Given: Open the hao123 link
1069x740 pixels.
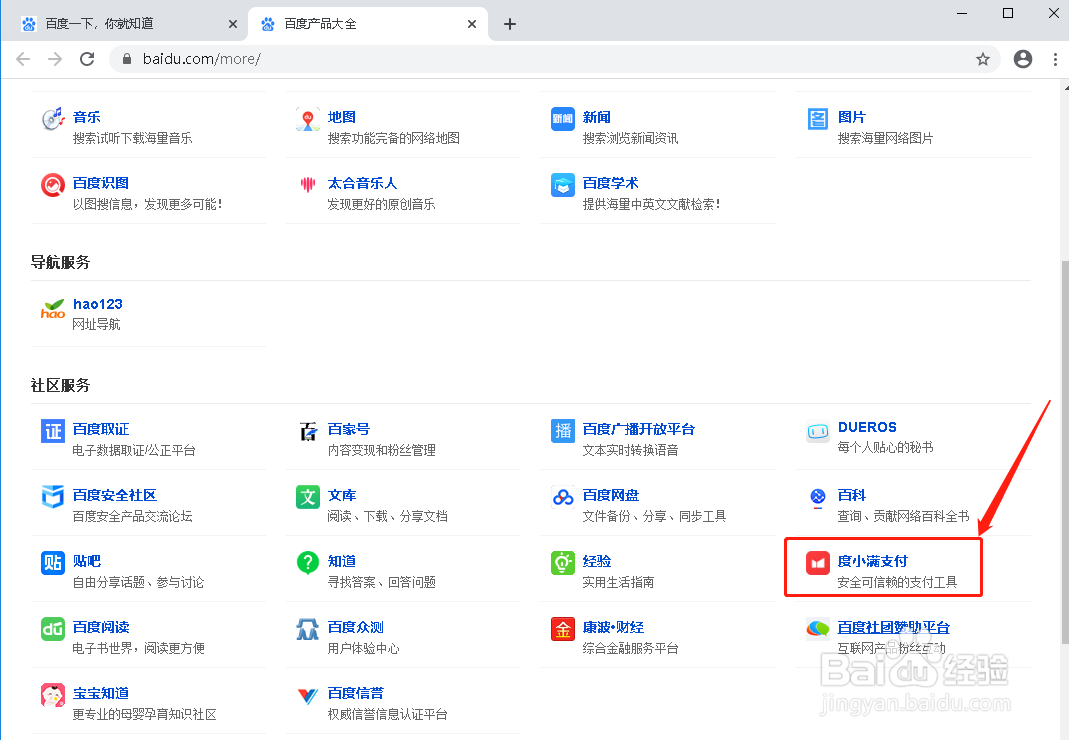Looking at the screenshot, I should pos(97,304).
